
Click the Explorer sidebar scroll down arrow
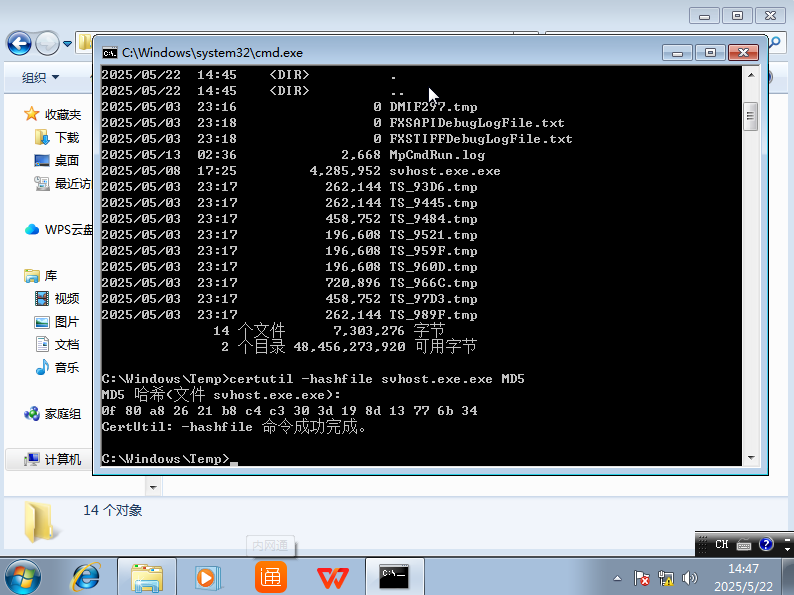[153, 488]
